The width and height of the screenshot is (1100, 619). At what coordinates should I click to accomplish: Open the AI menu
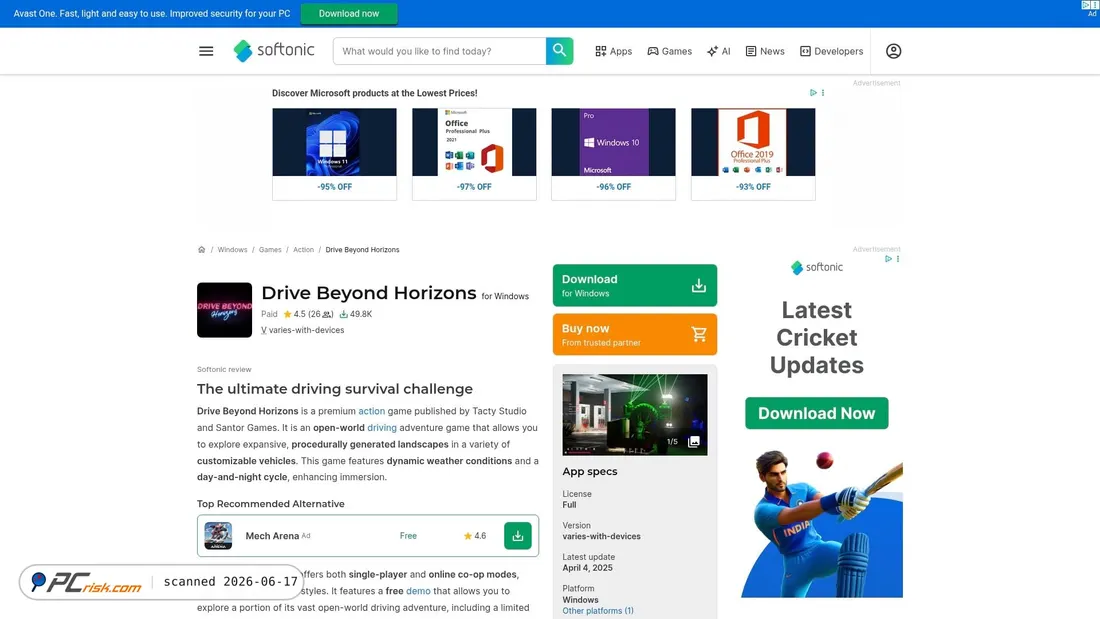pyautogui.click(x=718, y=51)
